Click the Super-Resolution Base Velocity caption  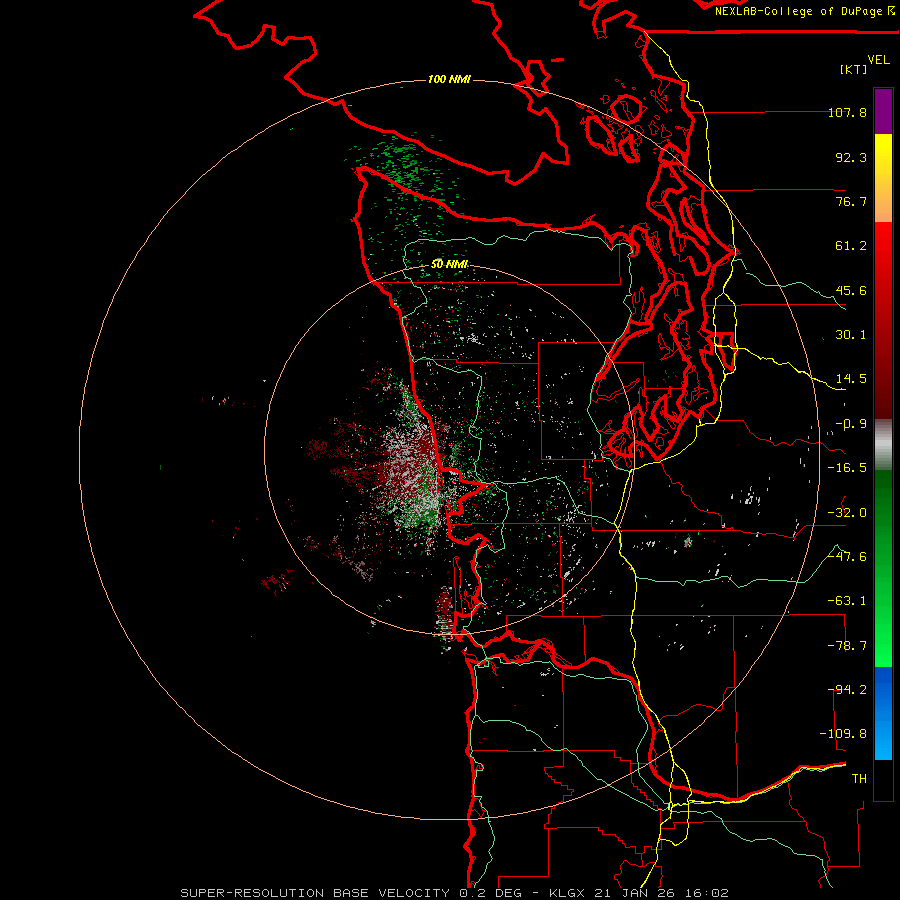pos(454,893)
